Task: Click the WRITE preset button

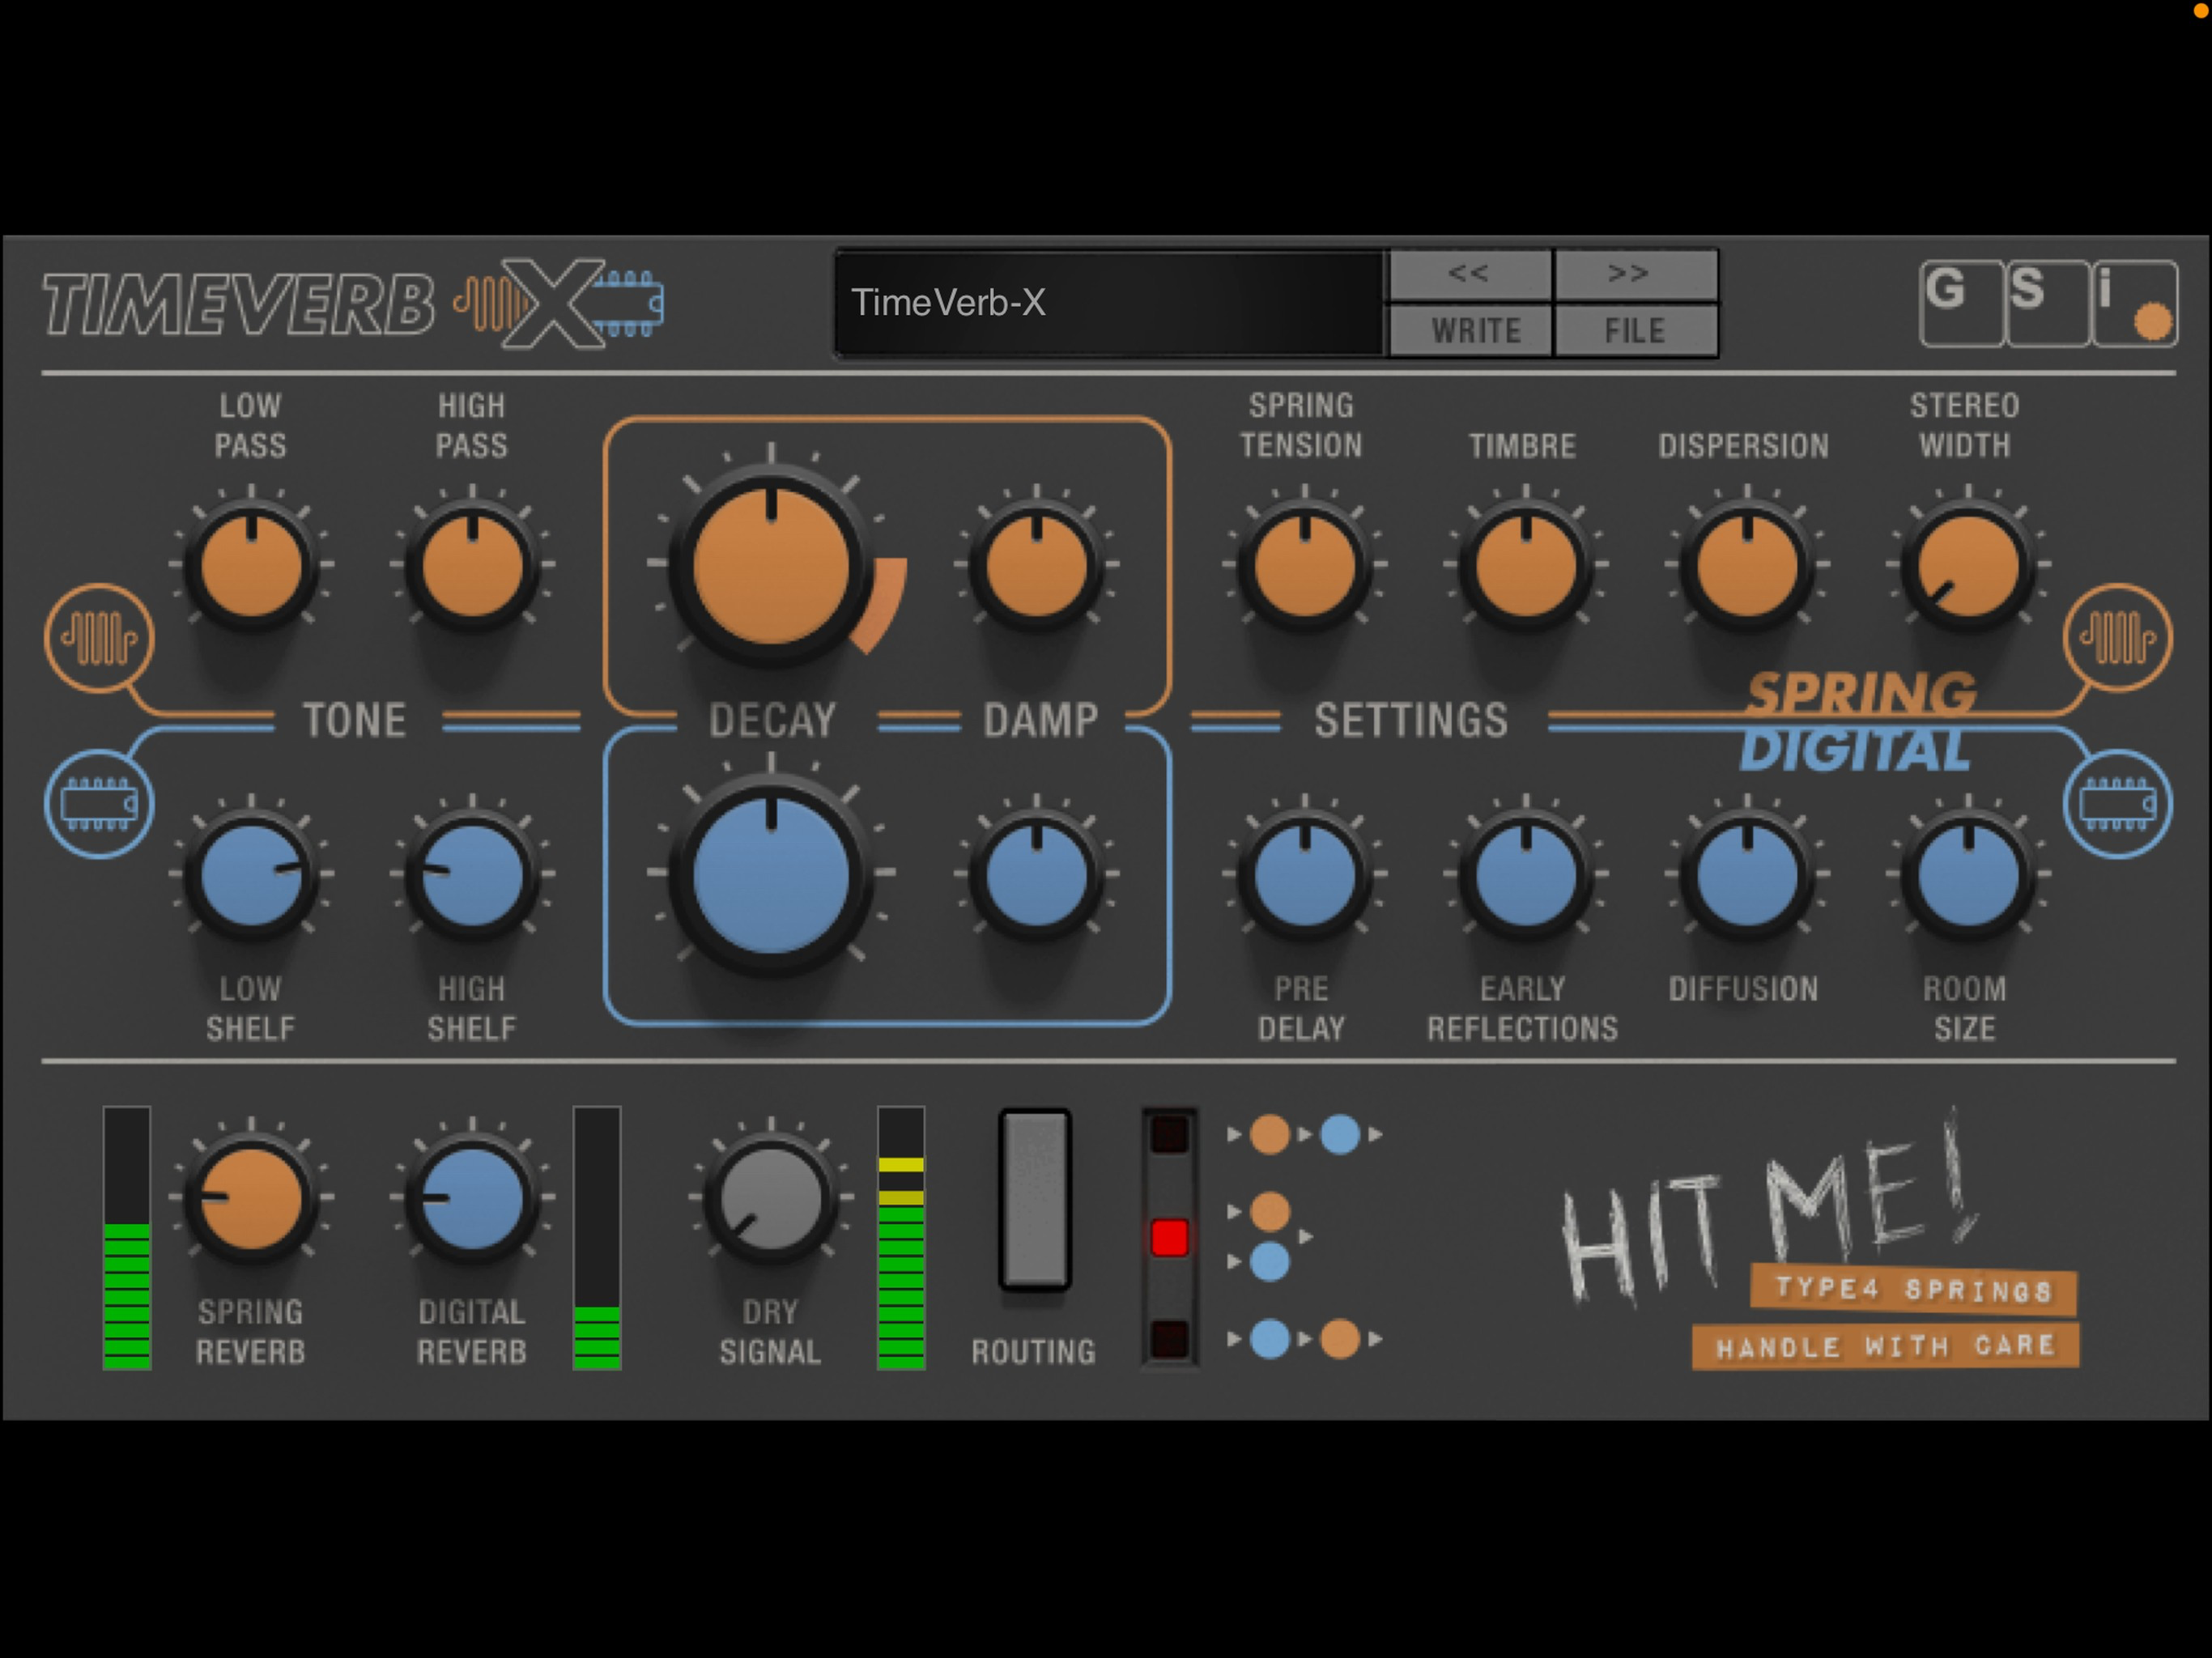Action: [x=1470, y=330]
